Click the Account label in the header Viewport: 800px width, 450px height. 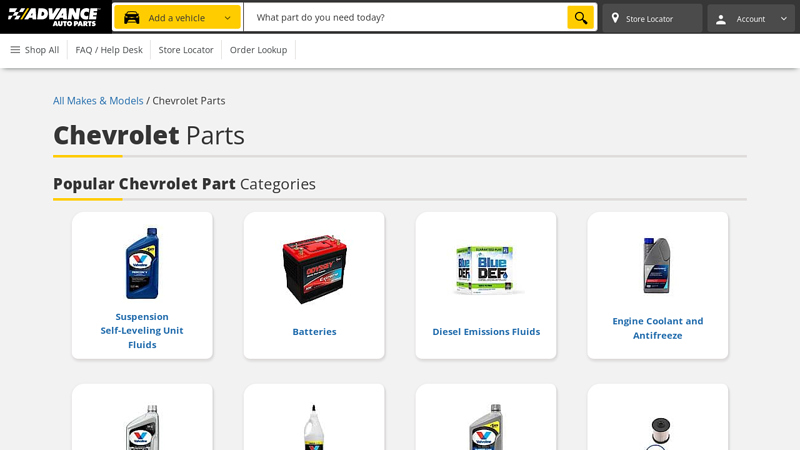point(751,19)
